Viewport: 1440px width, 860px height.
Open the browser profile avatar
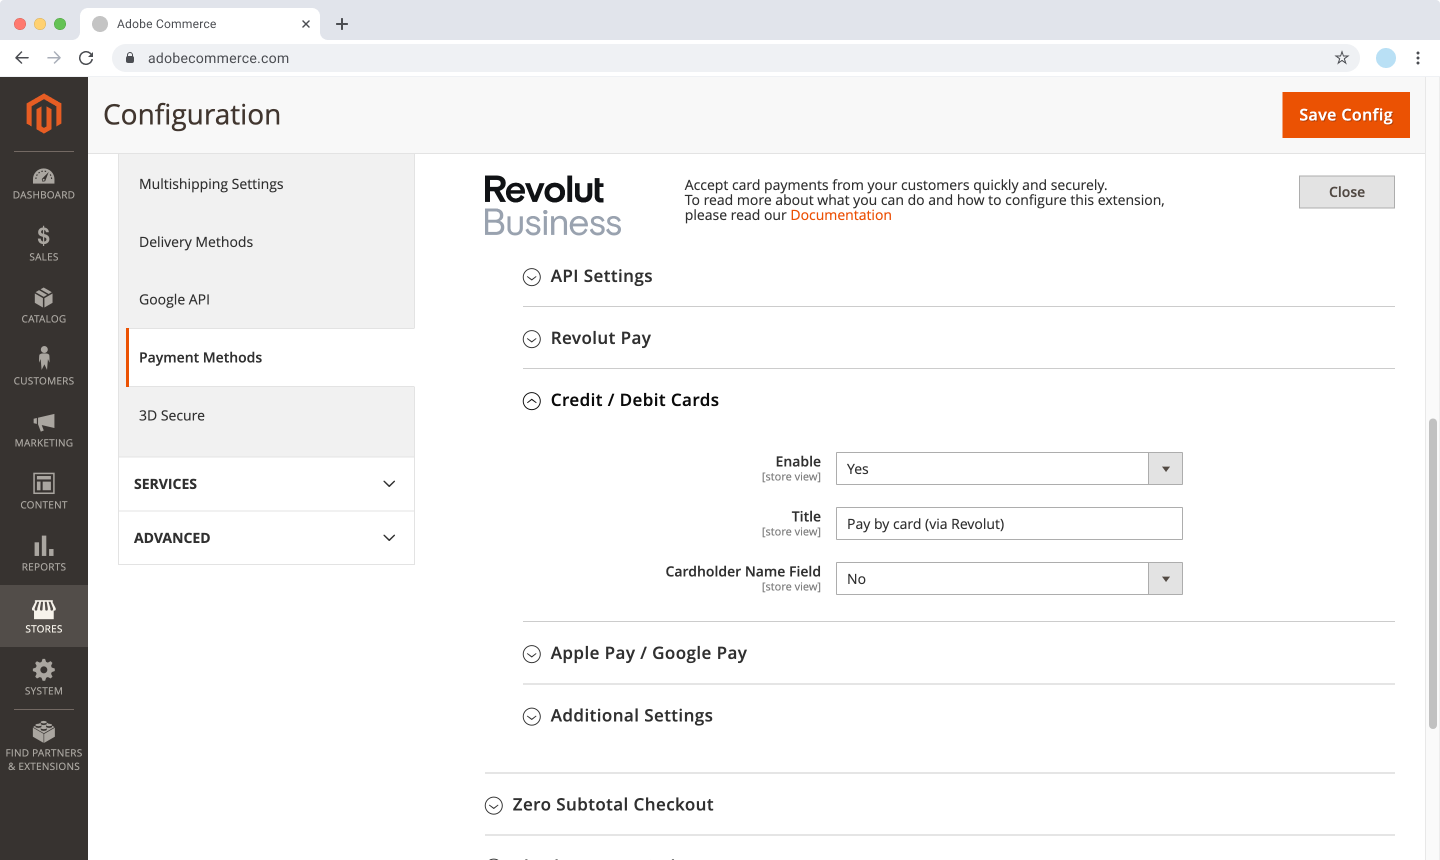[x=1386, y=58]
